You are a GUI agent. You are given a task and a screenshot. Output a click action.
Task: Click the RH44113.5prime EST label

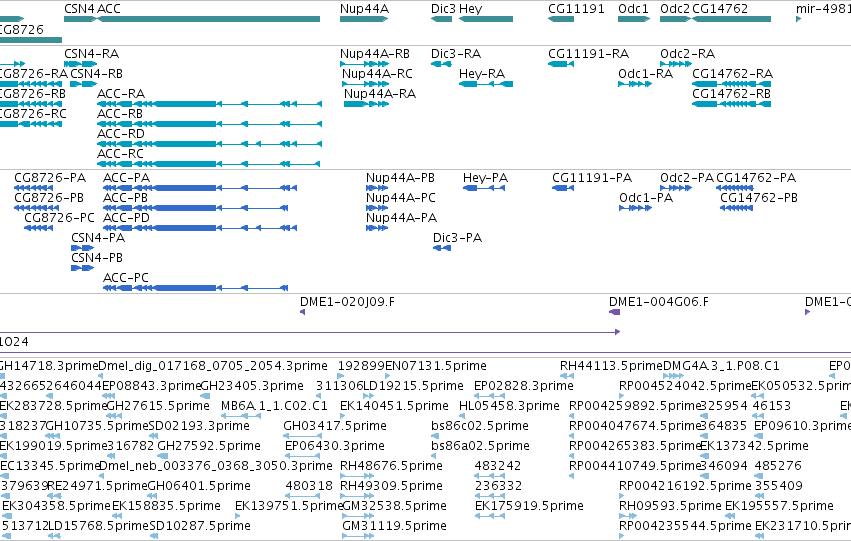click(x=612, y=365)
